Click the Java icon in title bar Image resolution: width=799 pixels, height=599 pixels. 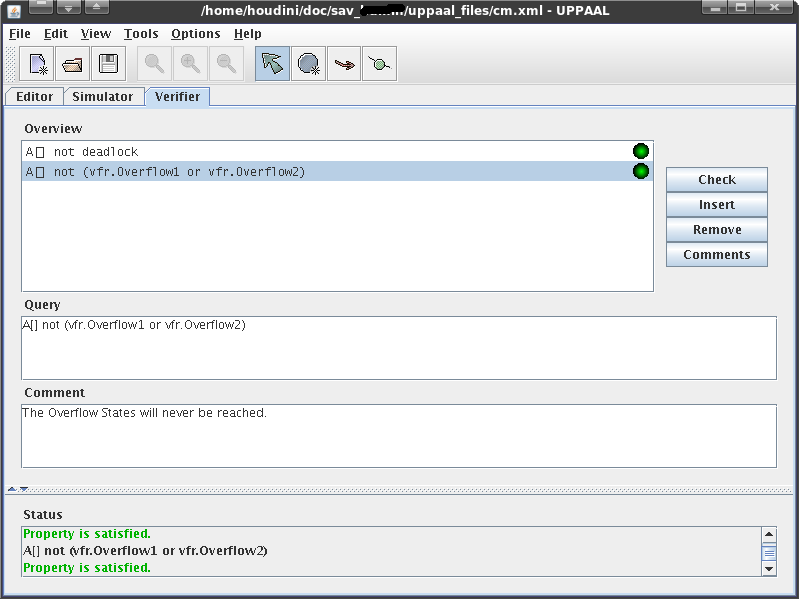(14, 10)
